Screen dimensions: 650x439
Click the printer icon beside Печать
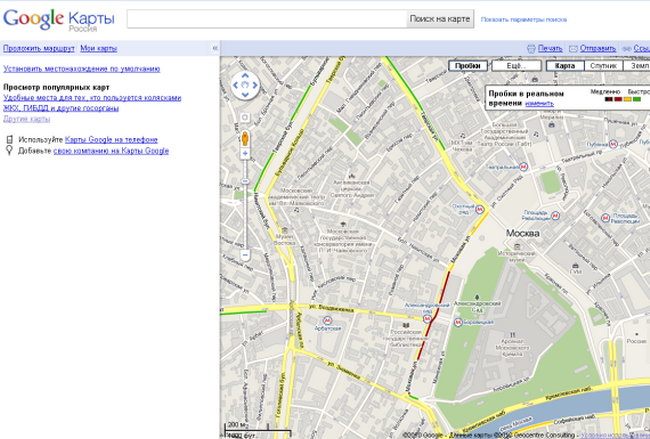coord(531,49)
